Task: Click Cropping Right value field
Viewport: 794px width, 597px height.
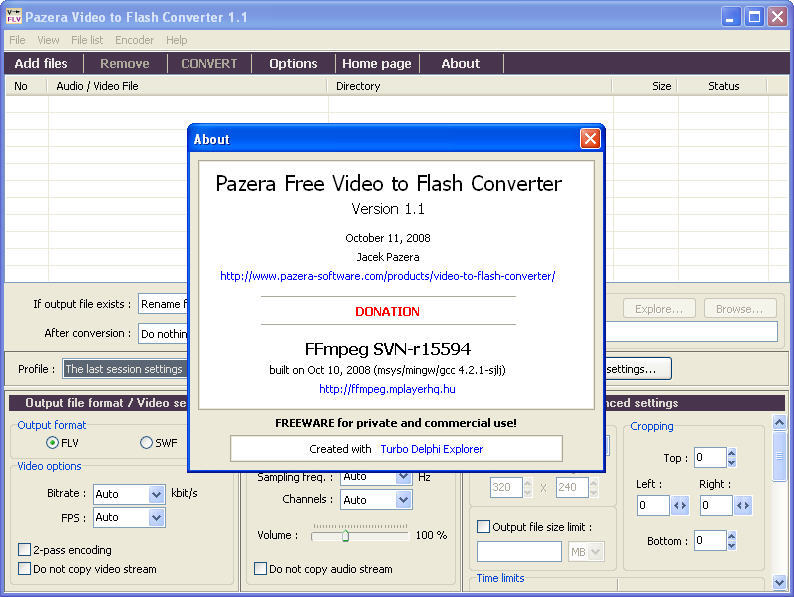Action: coord(716,505)
